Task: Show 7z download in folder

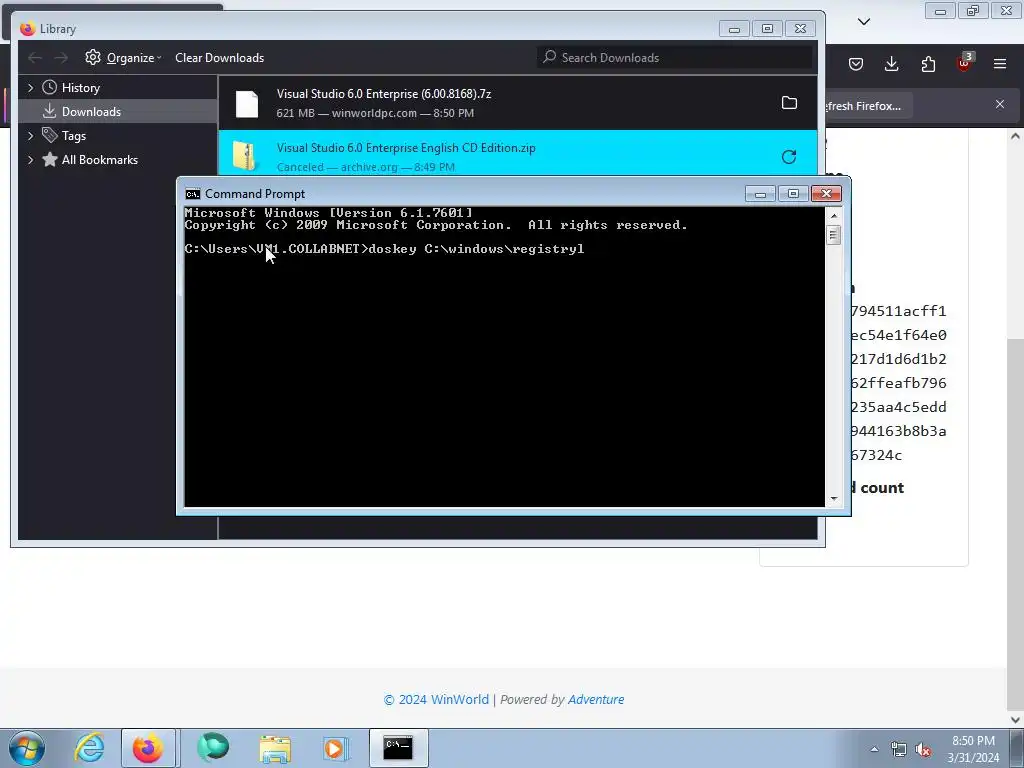Action: (x=789, y=103)
